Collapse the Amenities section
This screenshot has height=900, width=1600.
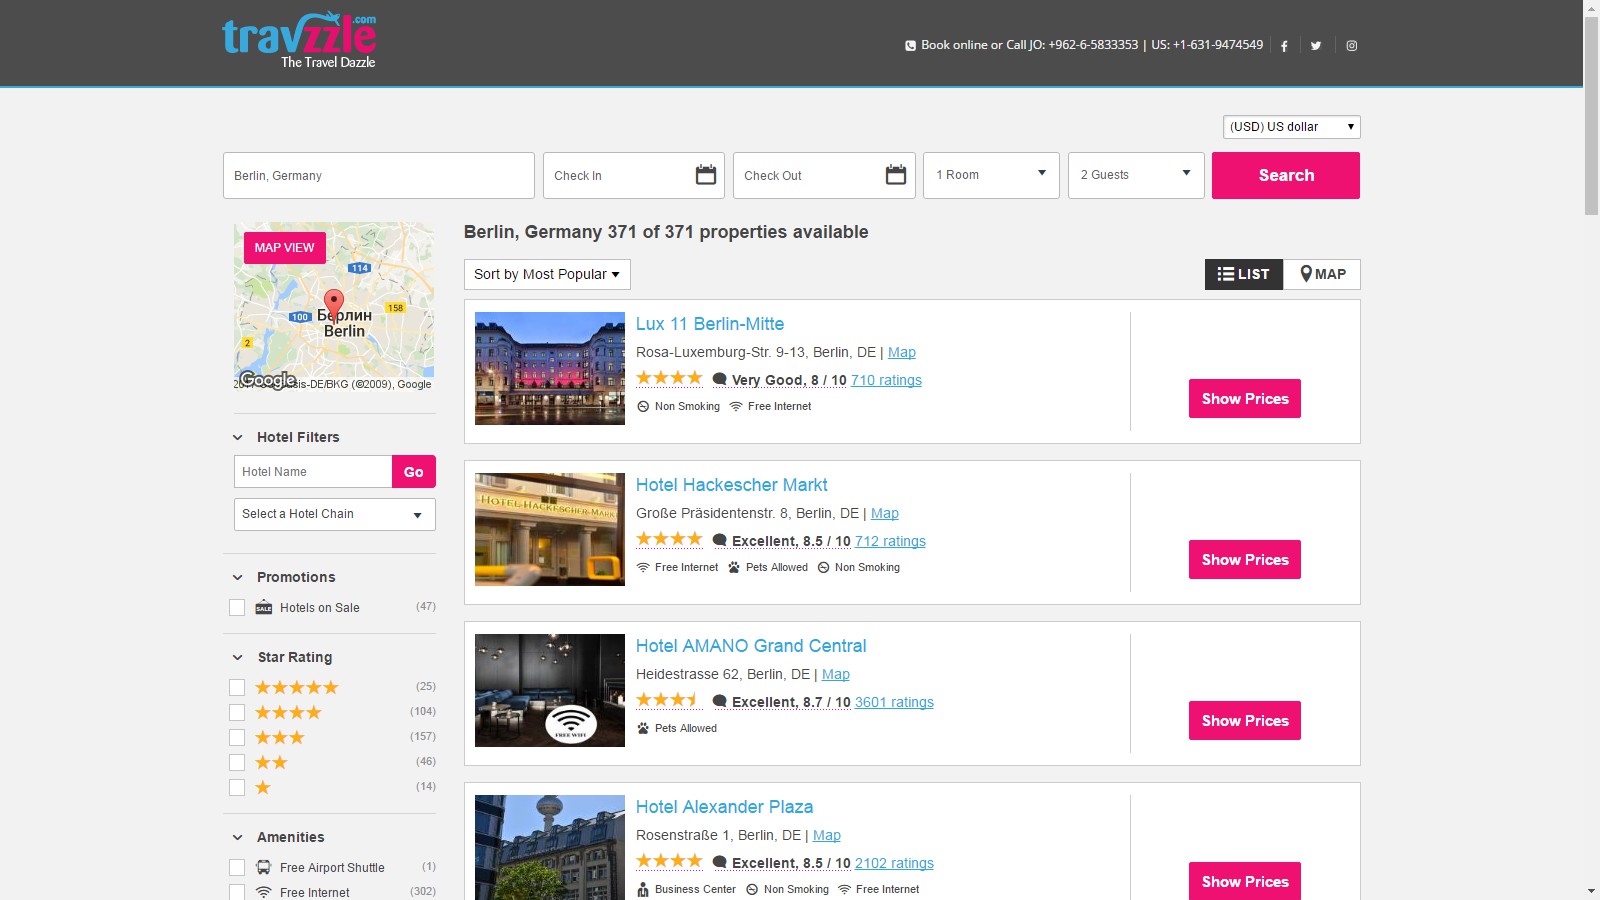pos(238,838)
